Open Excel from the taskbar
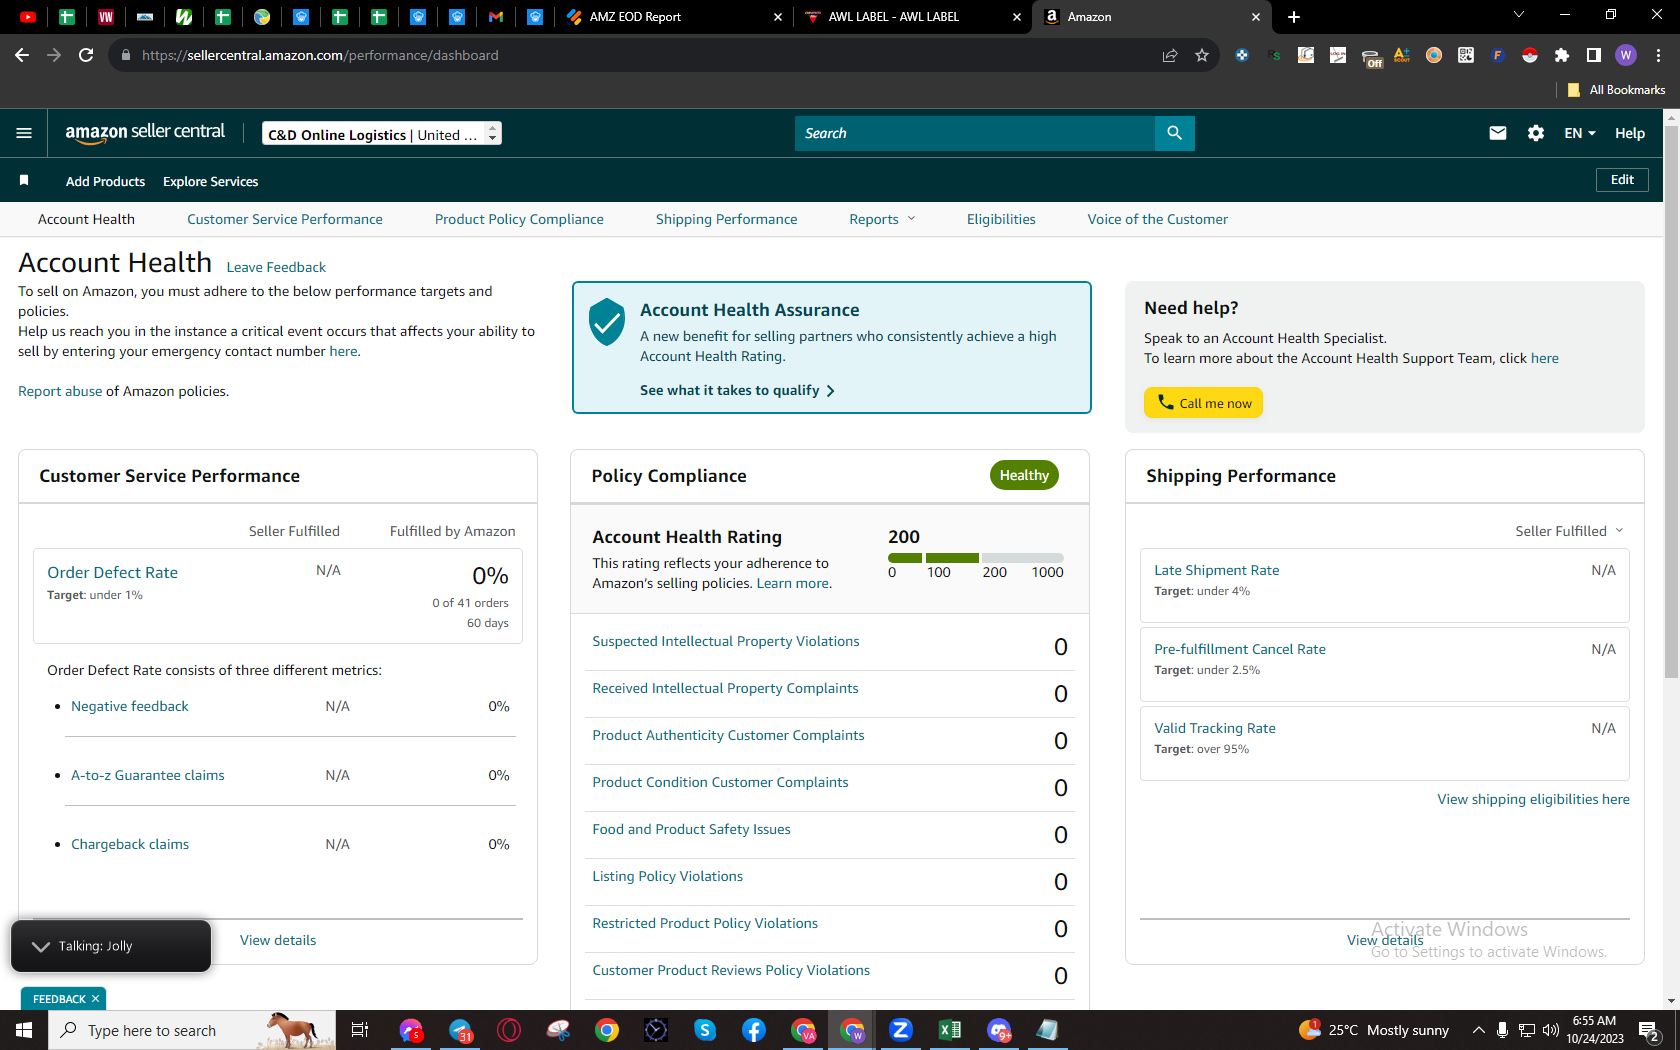The height and width of the screenshot is (1050, 1680). pos(950,1030)
